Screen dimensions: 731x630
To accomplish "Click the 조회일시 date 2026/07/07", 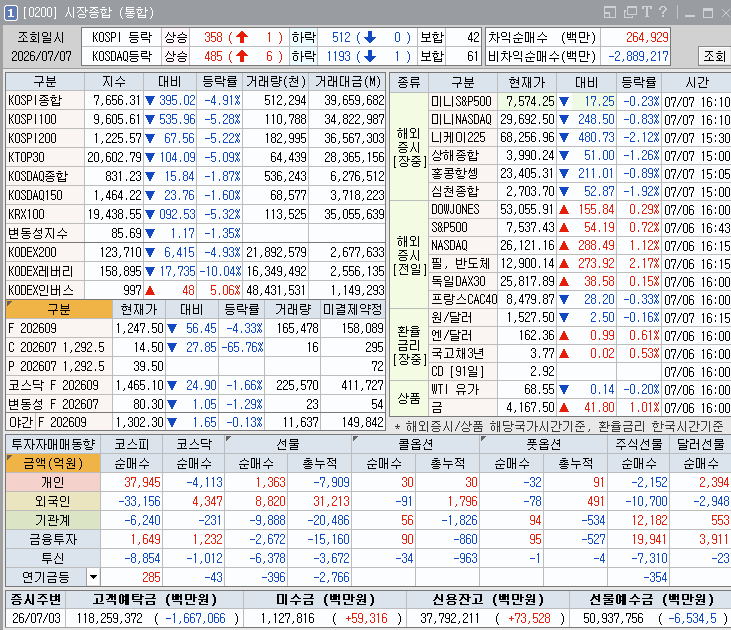I will 41,56.
